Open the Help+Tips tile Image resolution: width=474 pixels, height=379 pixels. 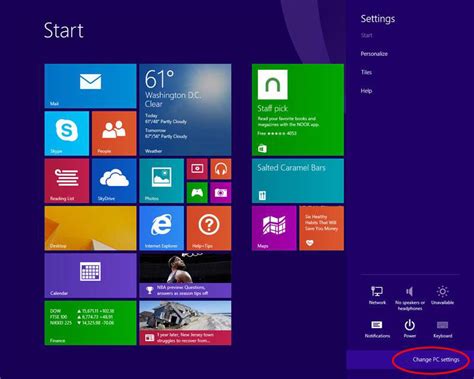pyautogui.click(x=209, y=228)
